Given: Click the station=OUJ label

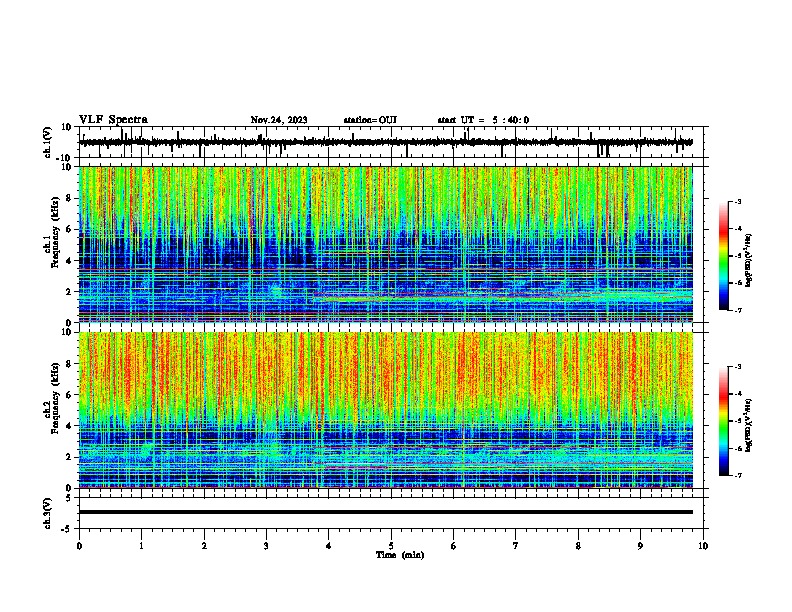Looking at the screenshot, I should coord(370,120).
